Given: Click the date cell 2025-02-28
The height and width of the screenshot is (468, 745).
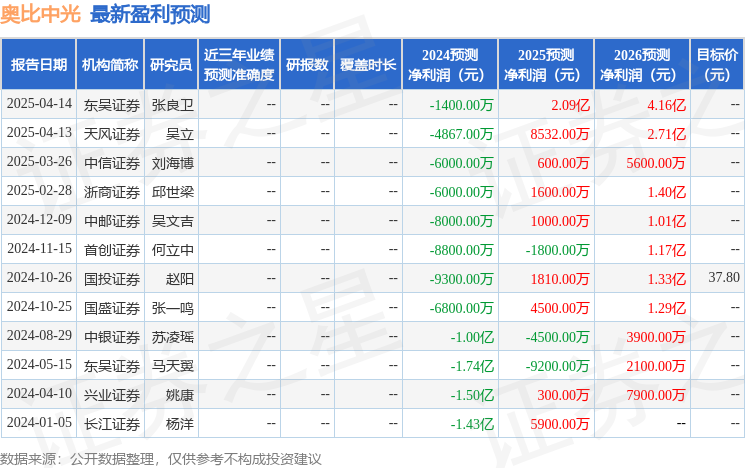Looking at the screenshot, I should 39,191.
